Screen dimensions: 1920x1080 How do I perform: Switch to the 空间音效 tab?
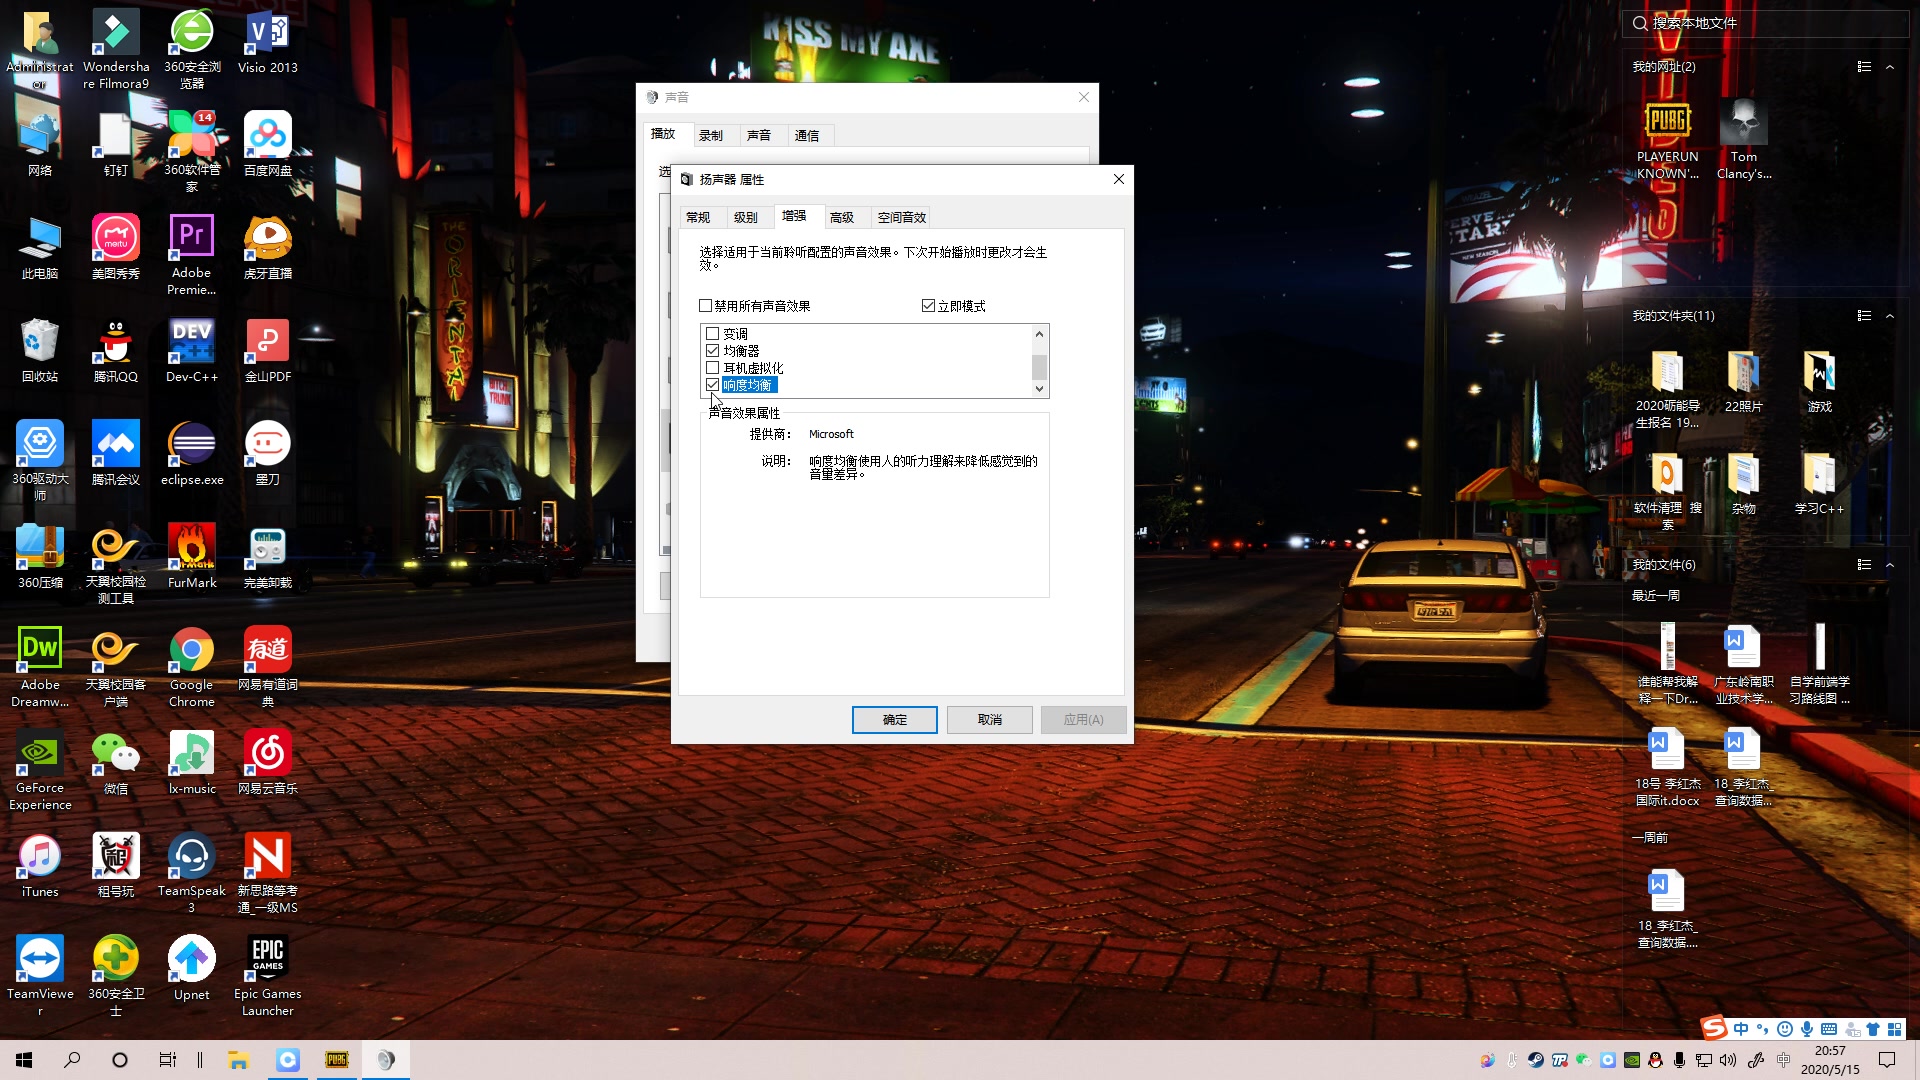pos(901,217)
